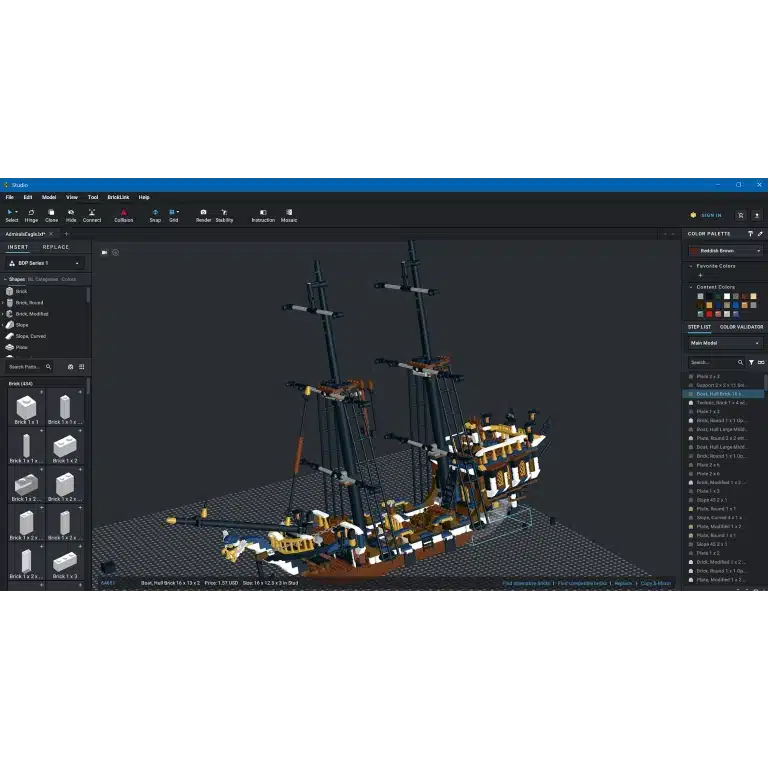The image size is (768, 768).
Task: Open the Main Model dropdown
Action: pyautogui.click(x=725, y=343)
